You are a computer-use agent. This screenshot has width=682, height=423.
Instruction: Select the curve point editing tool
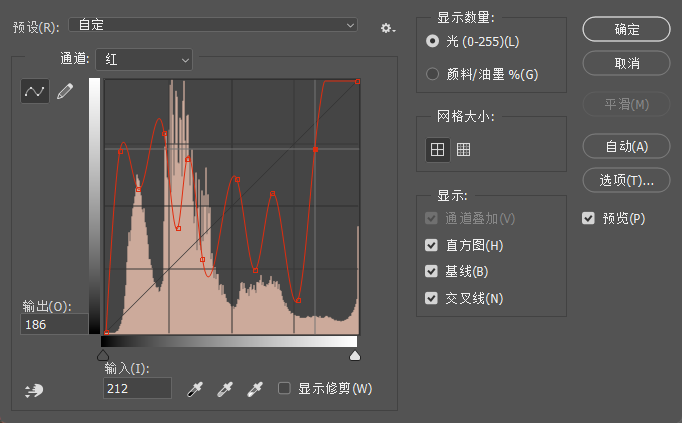point(35,91)
